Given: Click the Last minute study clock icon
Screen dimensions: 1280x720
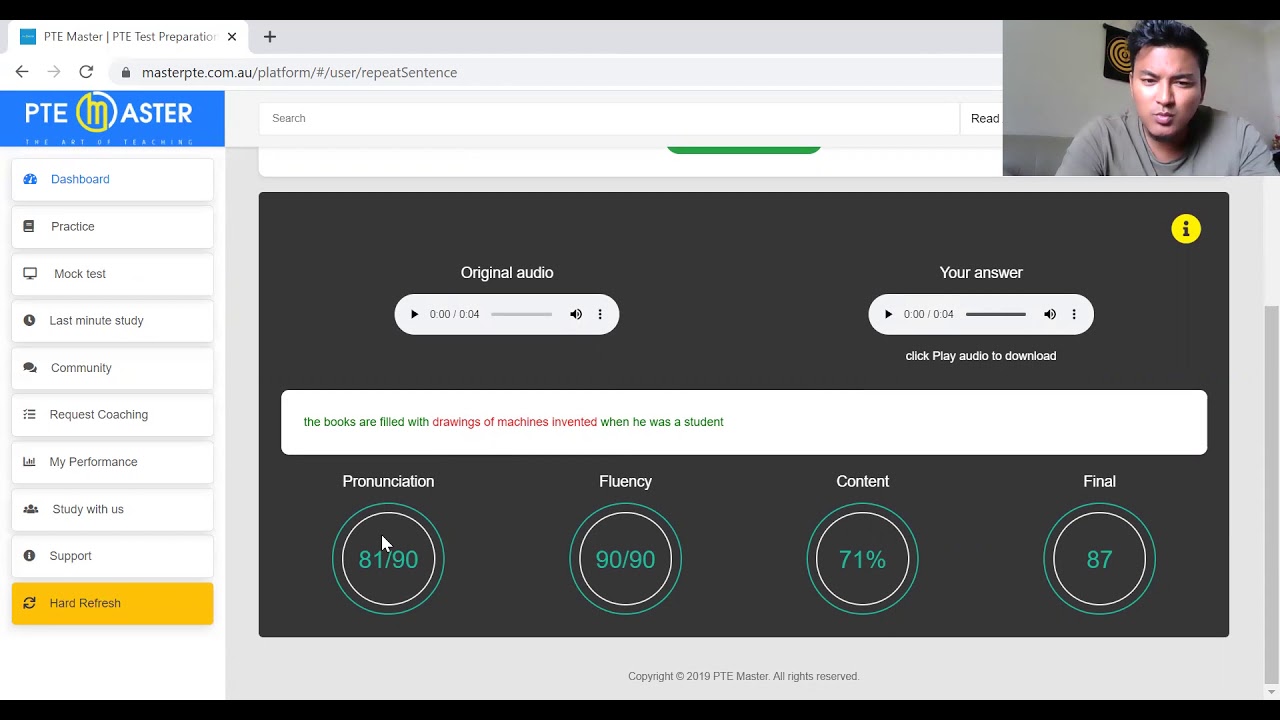Looking at the screenshot, I should 29,320.
